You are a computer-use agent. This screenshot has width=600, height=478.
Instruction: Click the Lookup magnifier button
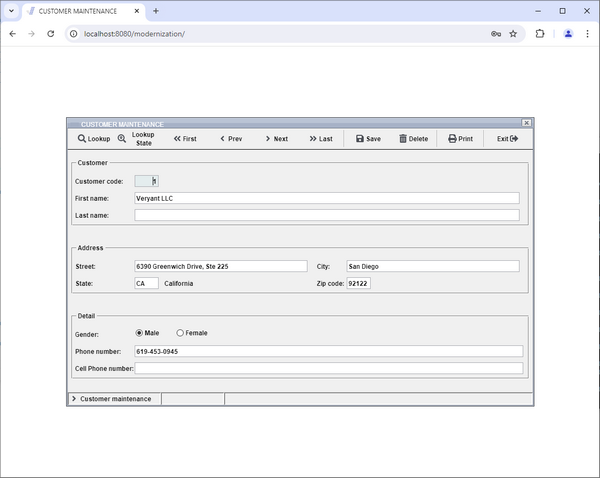pos(94,139)
